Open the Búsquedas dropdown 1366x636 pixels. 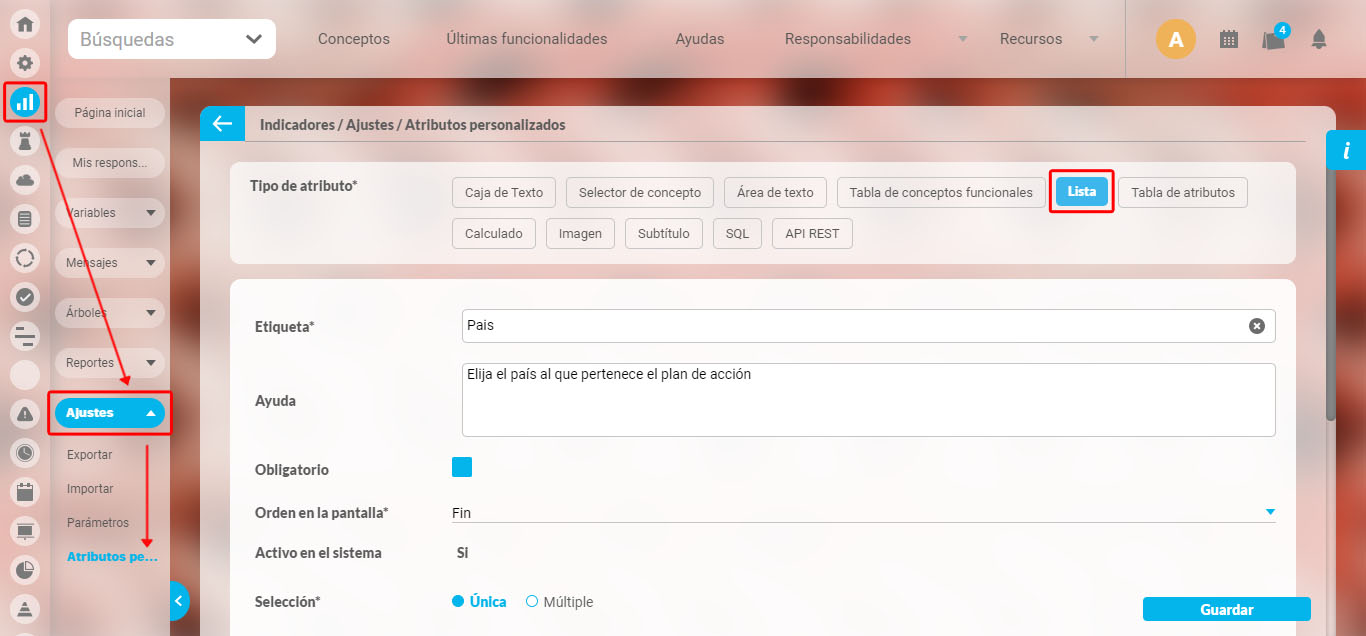[x=172, y=40]
